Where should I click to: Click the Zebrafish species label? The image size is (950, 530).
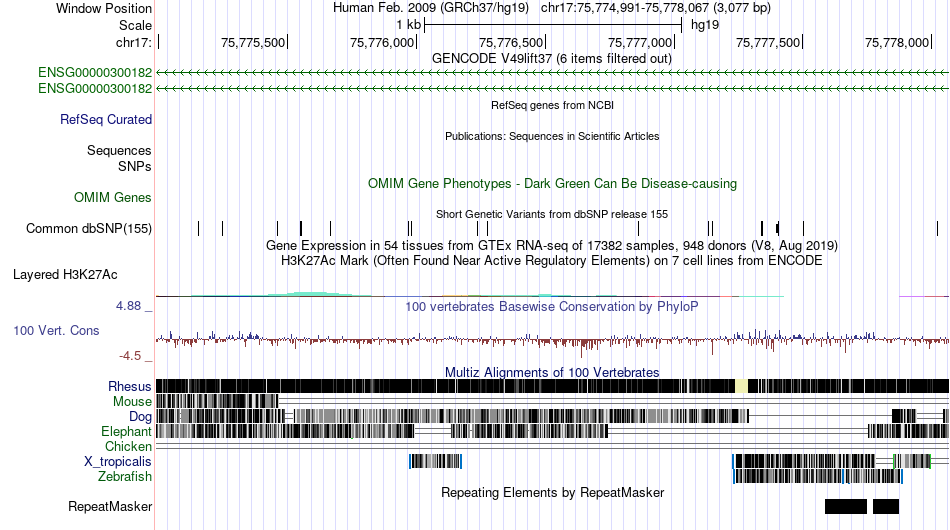click(125, 477)
